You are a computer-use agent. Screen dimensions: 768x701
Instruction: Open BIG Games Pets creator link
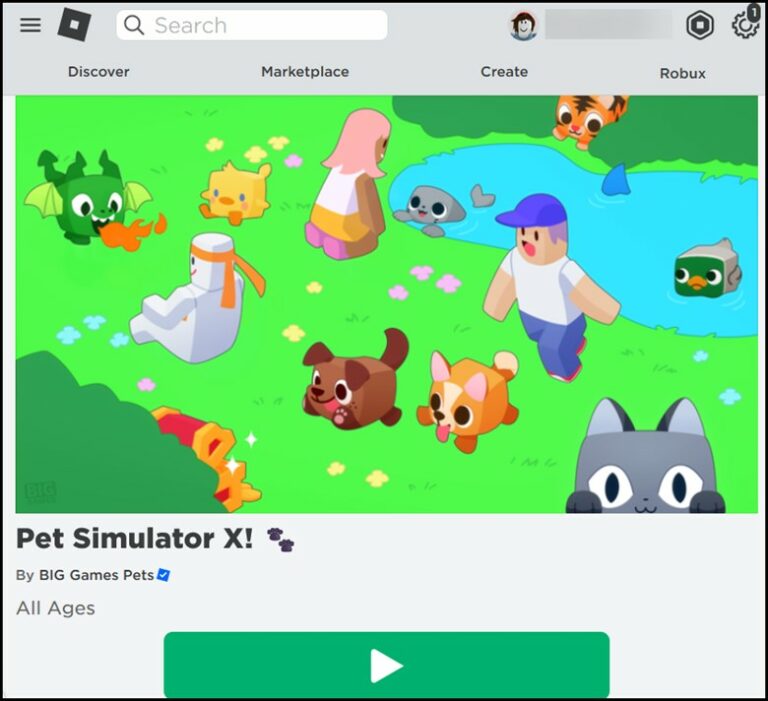(96, 575)
